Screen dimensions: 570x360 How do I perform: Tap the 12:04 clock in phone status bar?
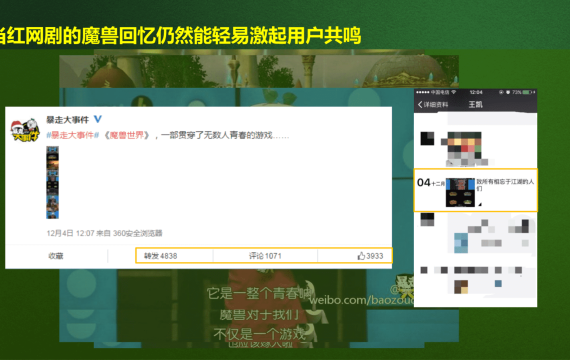click(x=476, y=92)
